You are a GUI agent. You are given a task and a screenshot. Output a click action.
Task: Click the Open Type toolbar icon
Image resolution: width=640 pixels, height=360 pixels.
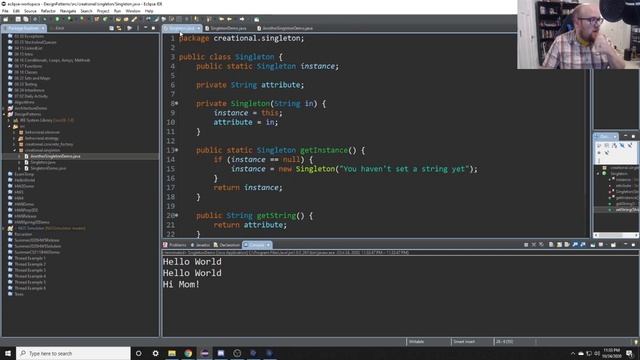[x=118, y=19]
